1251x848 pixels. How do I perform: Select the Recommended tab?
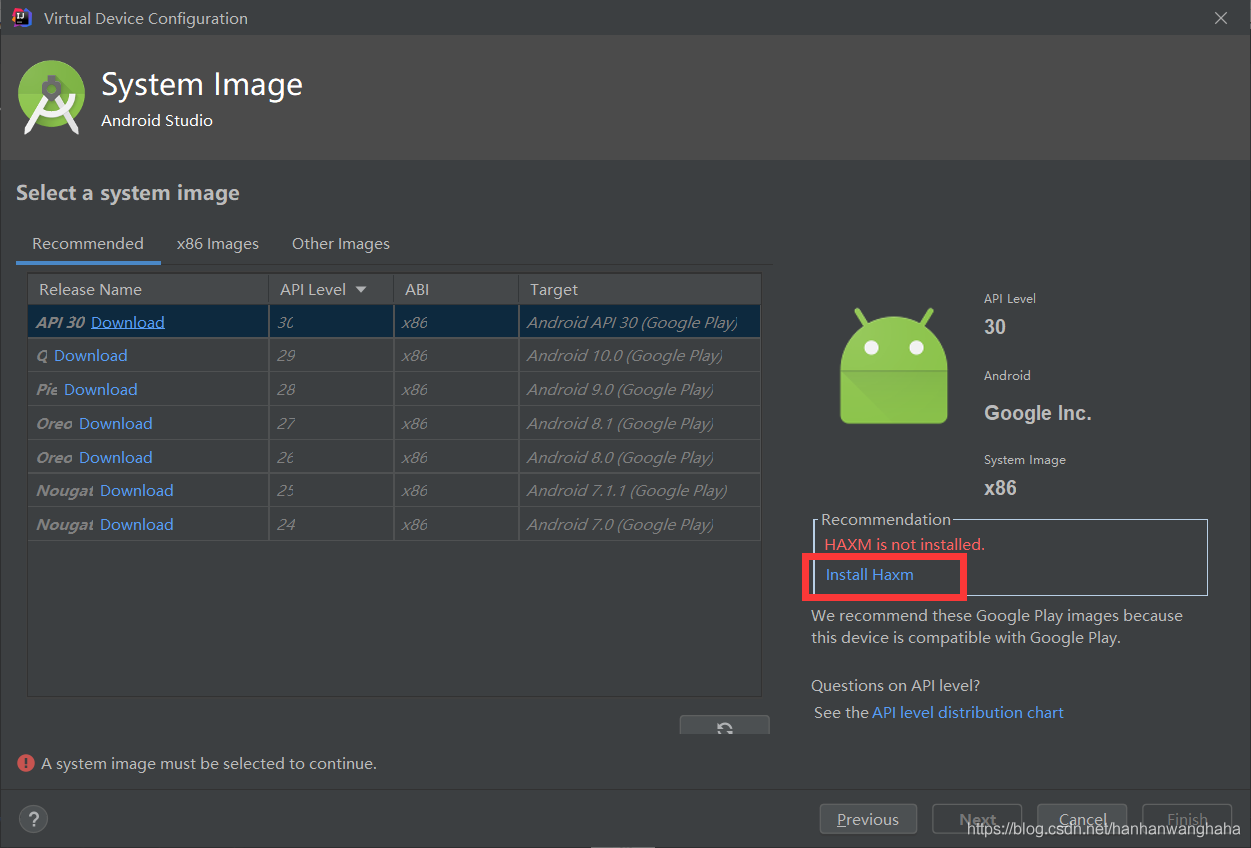[88, 243]
